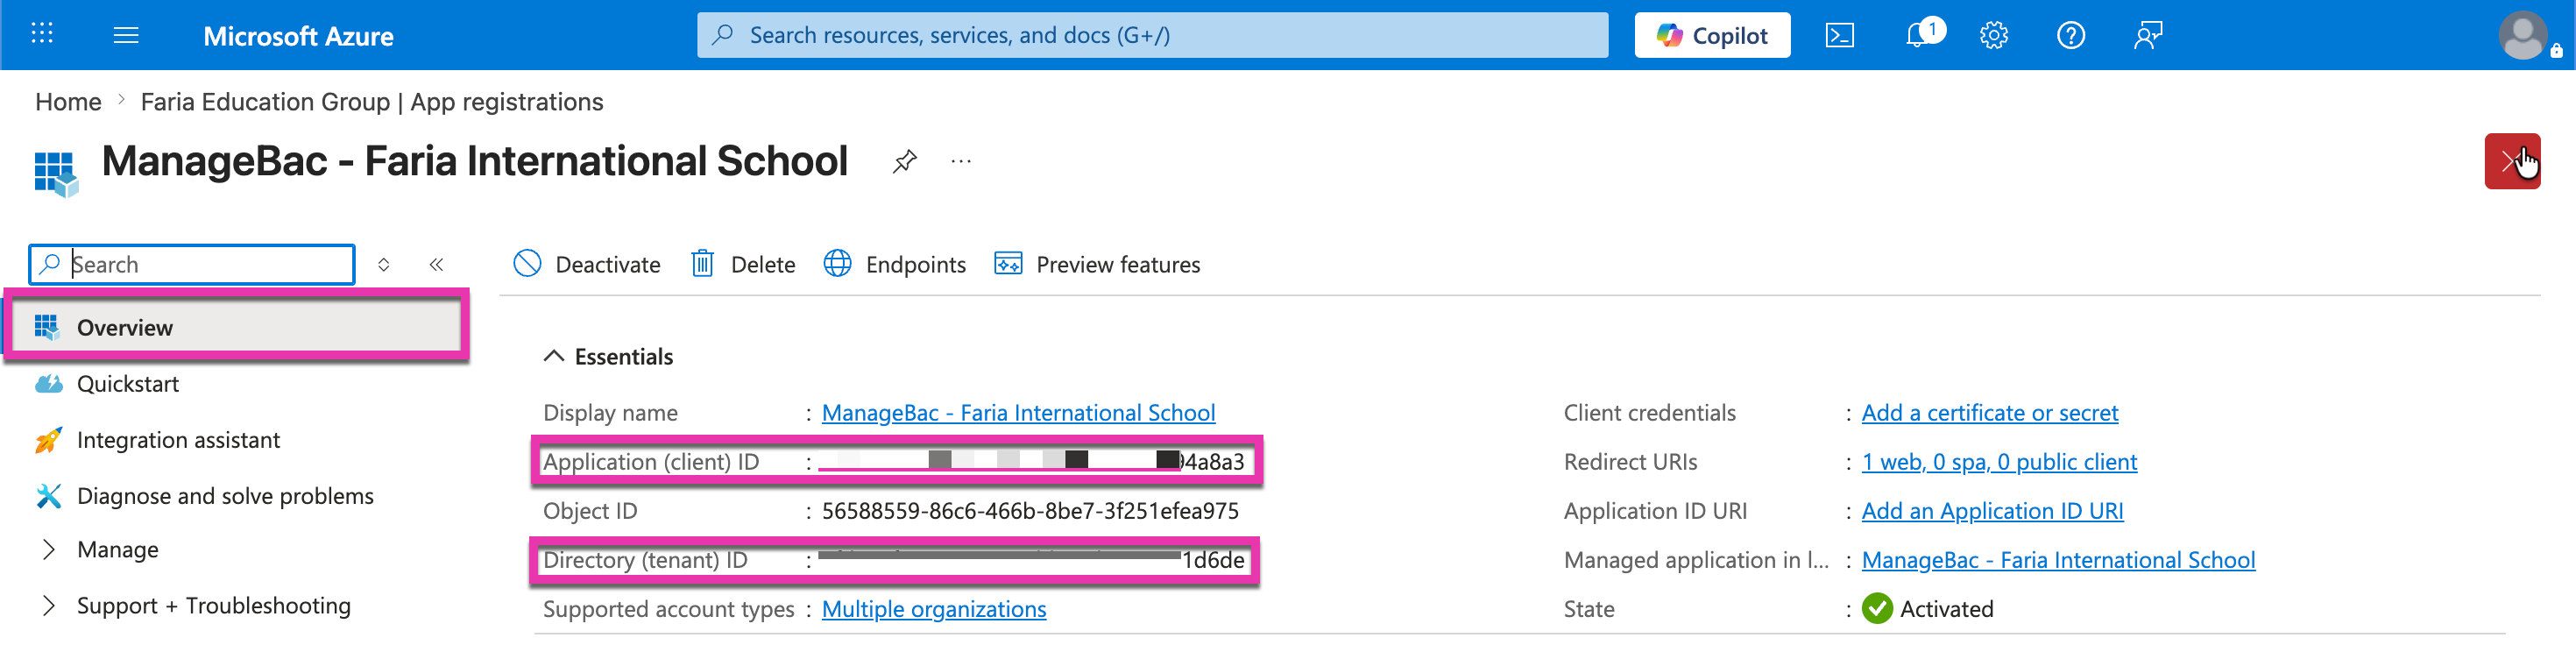Focus the global resource search box
Screen dimensions: 2576x645
click(x=1152, y=35)
